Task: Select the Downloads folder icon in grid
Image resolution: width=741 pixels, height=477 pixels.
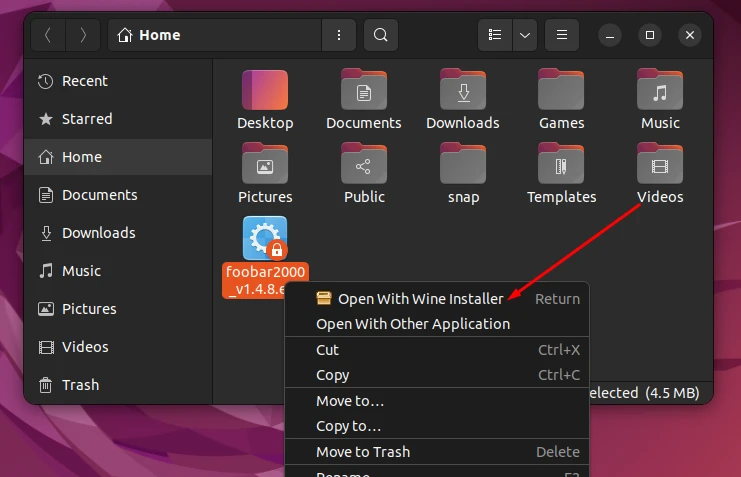Action: tap(463, 90)
